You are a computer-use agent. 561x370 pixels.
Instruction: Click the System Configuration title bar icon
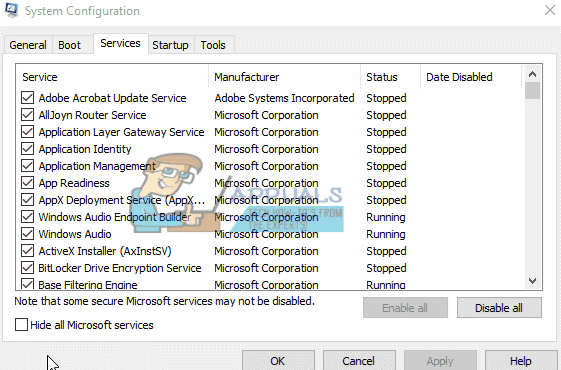11,10
